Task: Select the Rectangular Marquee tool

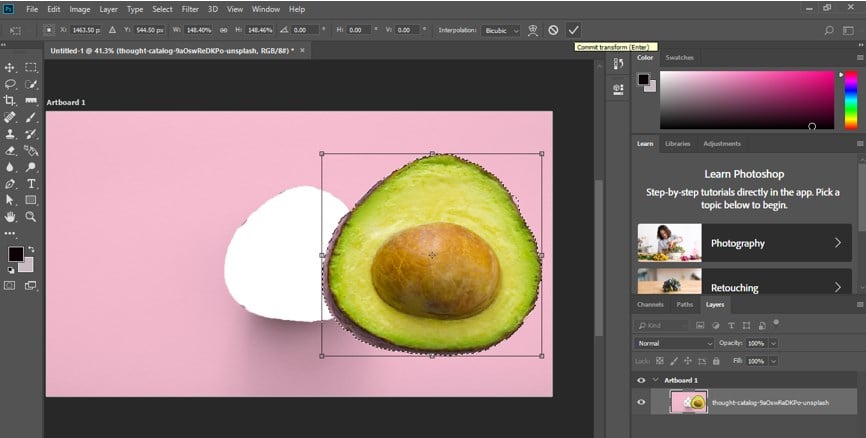Action: click(x=31, y=67)
